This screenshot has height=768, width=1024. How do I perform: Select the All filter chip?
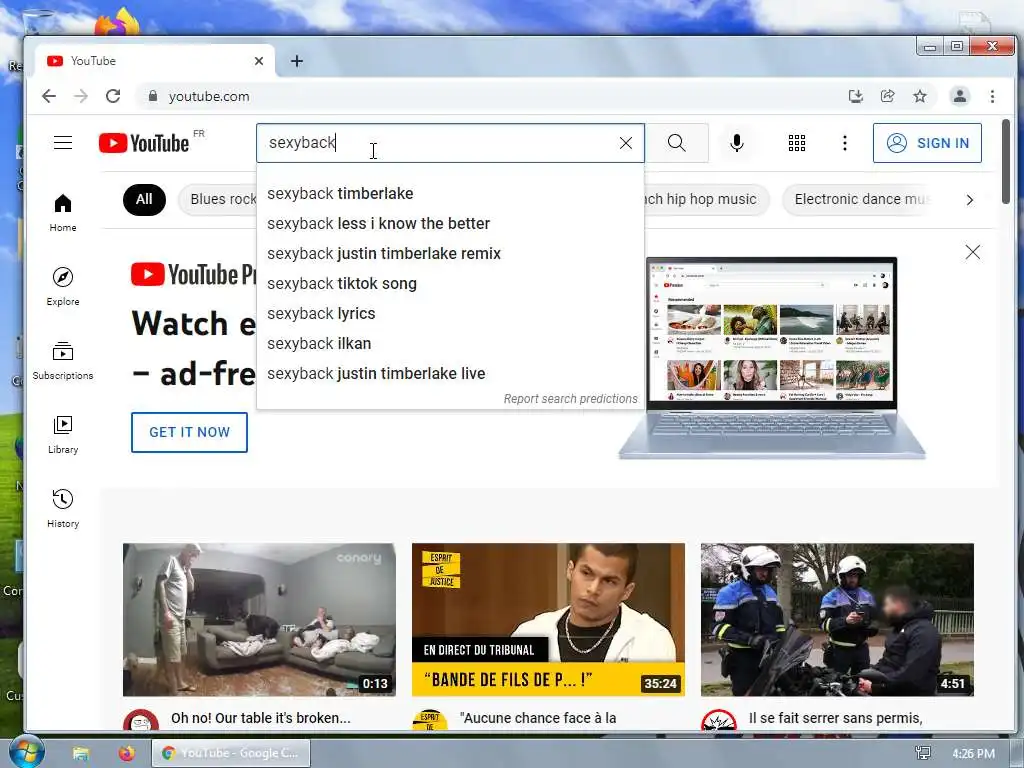[144, 199]
